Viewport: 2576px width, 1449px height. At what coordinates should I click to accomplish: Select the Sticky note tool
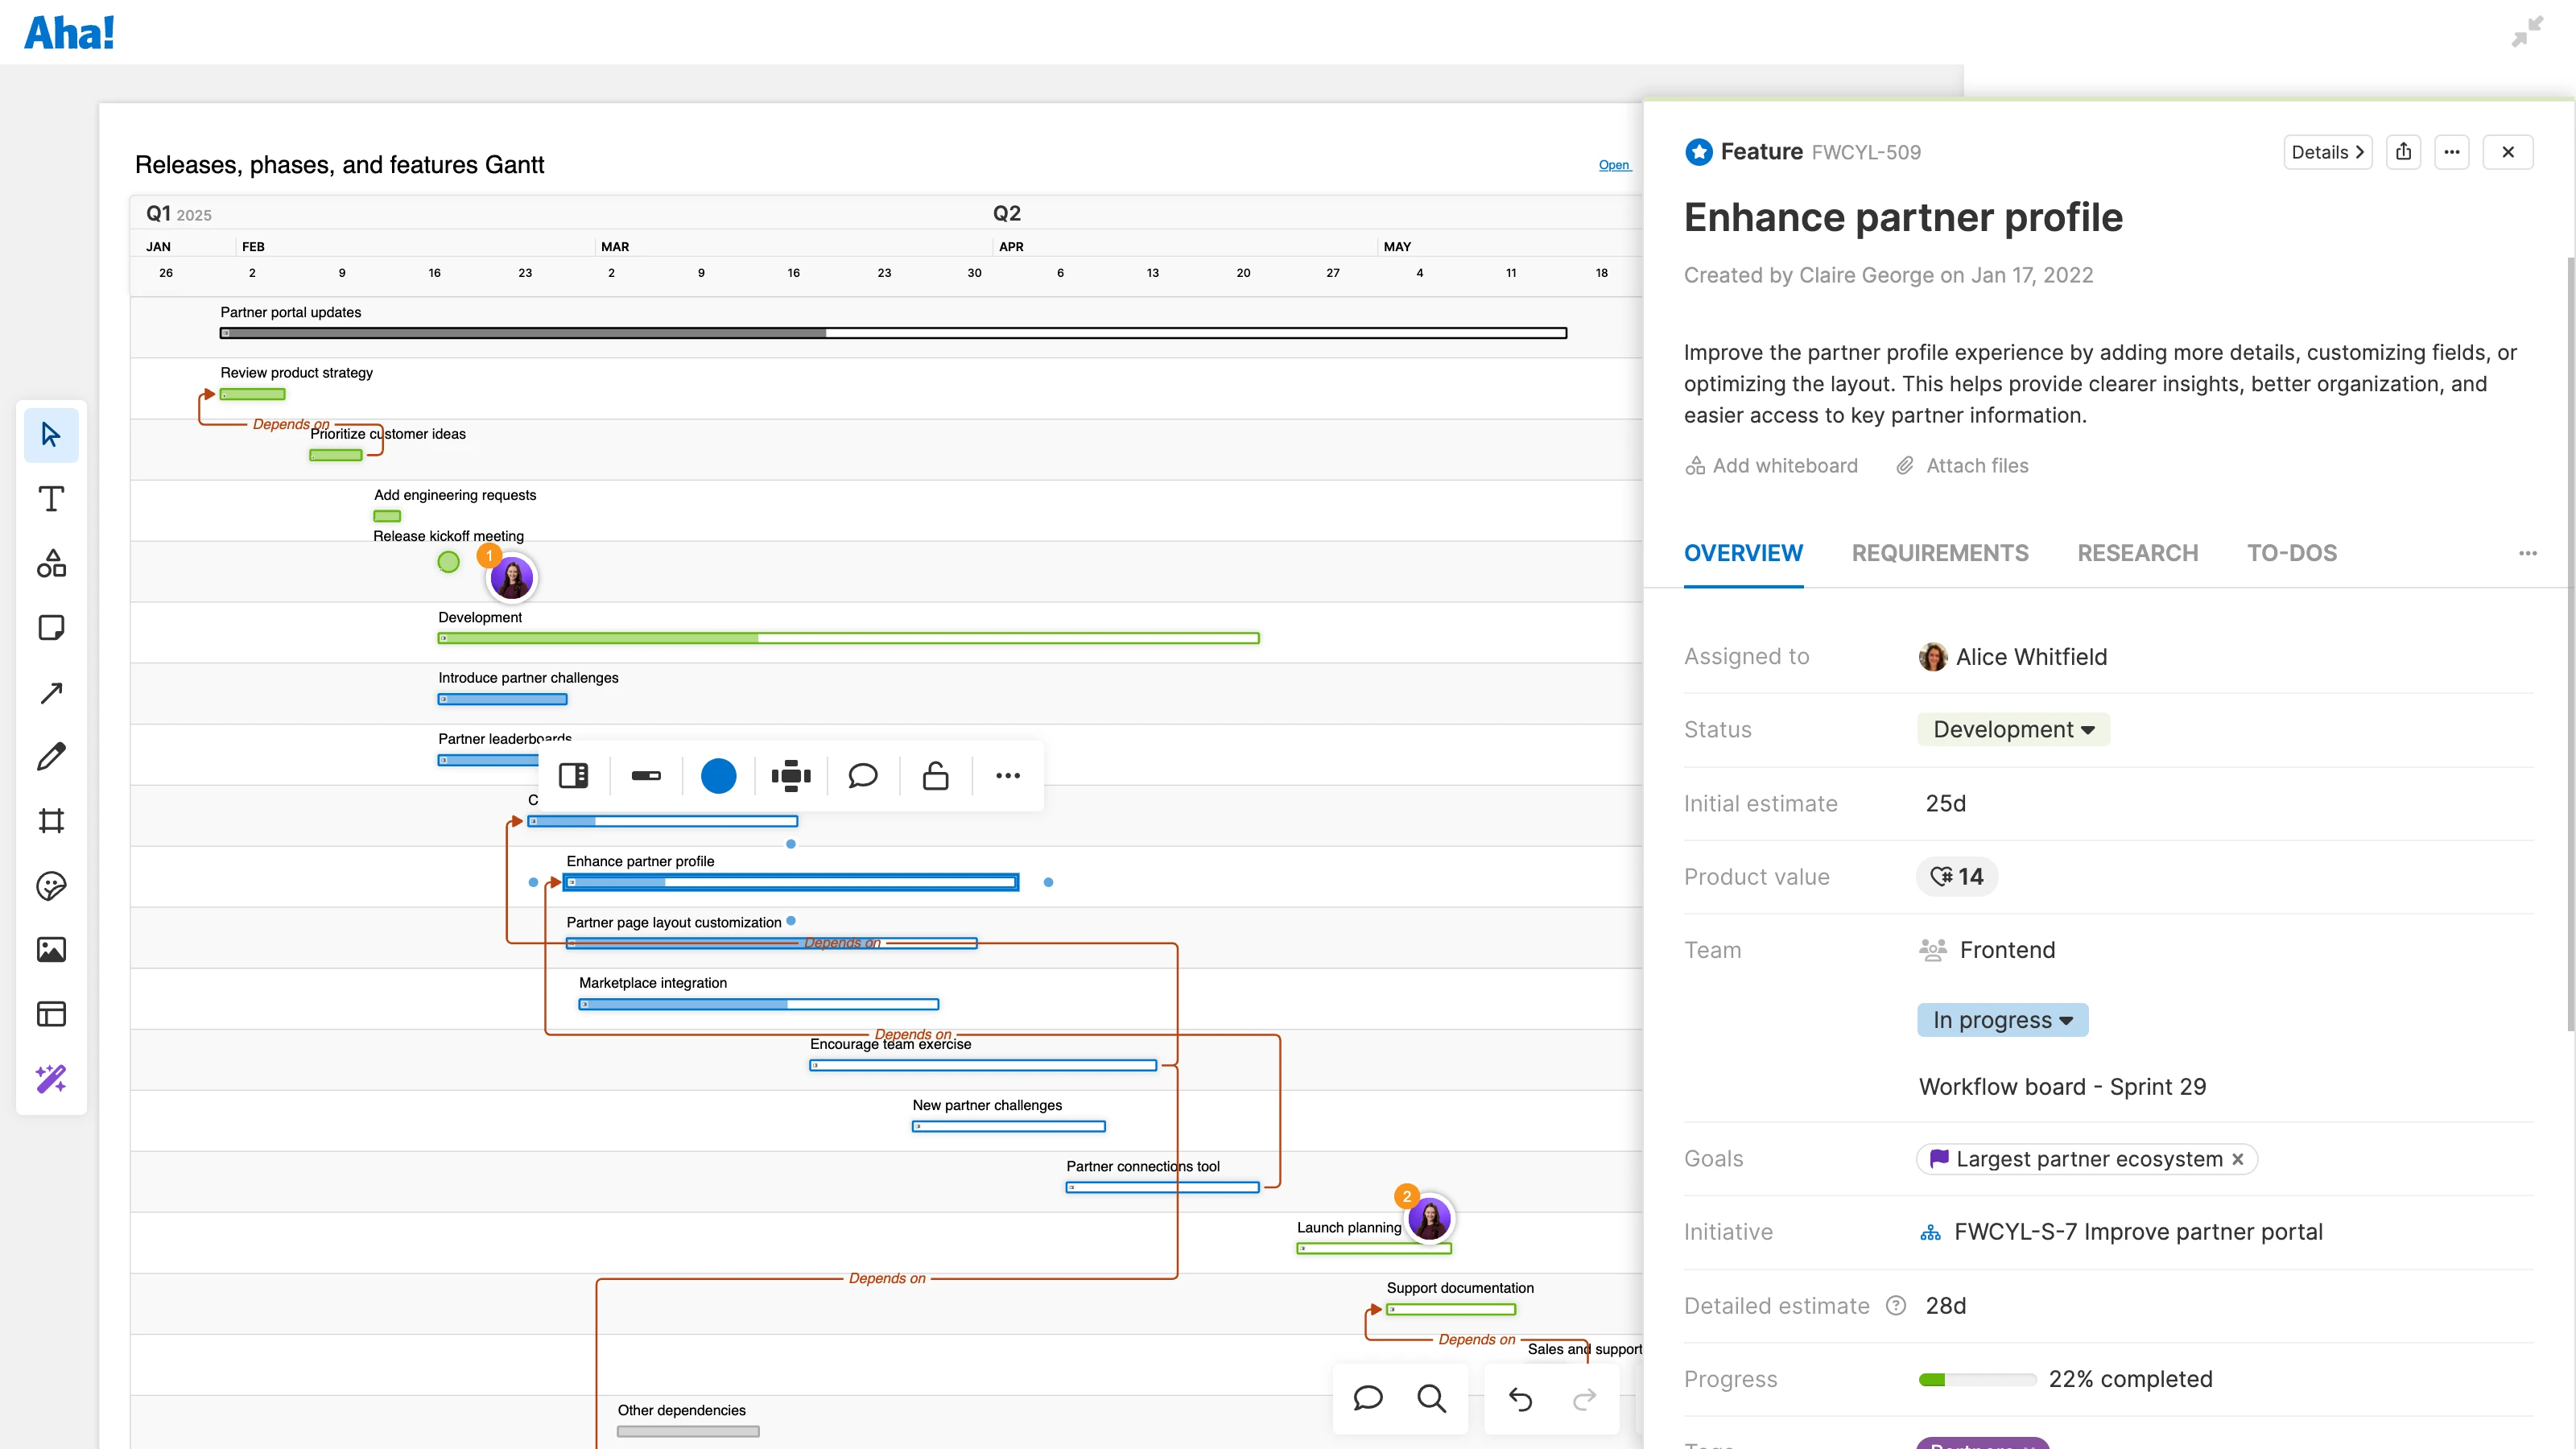tap(51, 627)
